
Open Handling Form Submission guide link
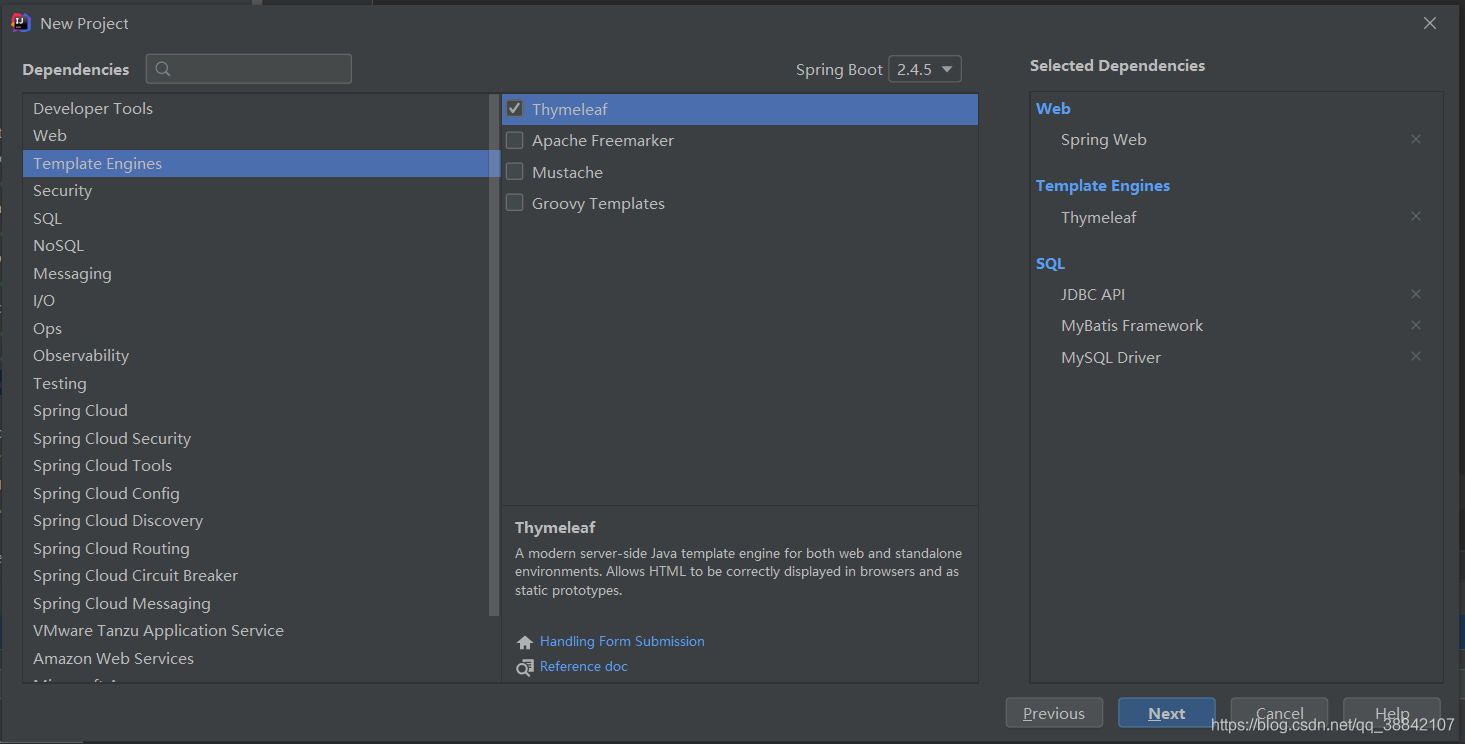(x=622, y=641)
